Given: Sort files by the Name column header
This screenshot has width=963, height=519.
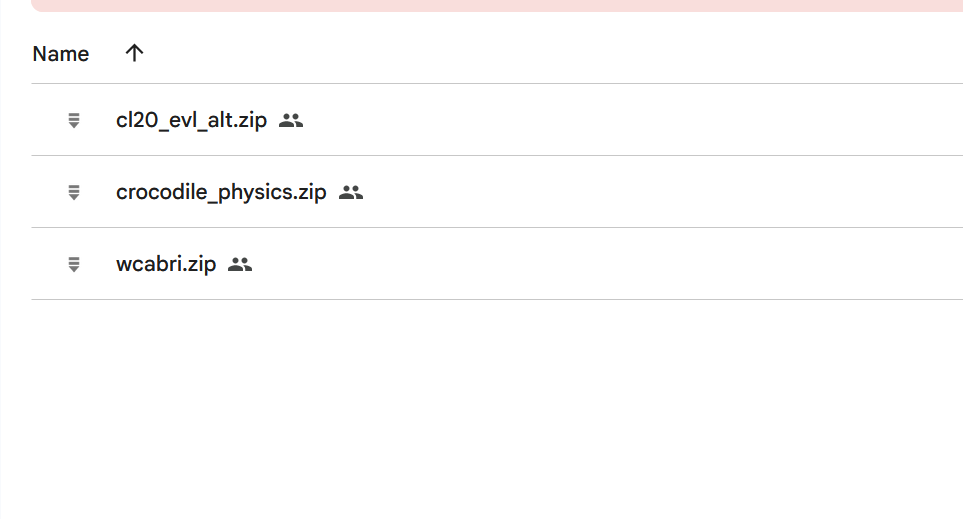Looking at the screenshot, I should point(61,54).
